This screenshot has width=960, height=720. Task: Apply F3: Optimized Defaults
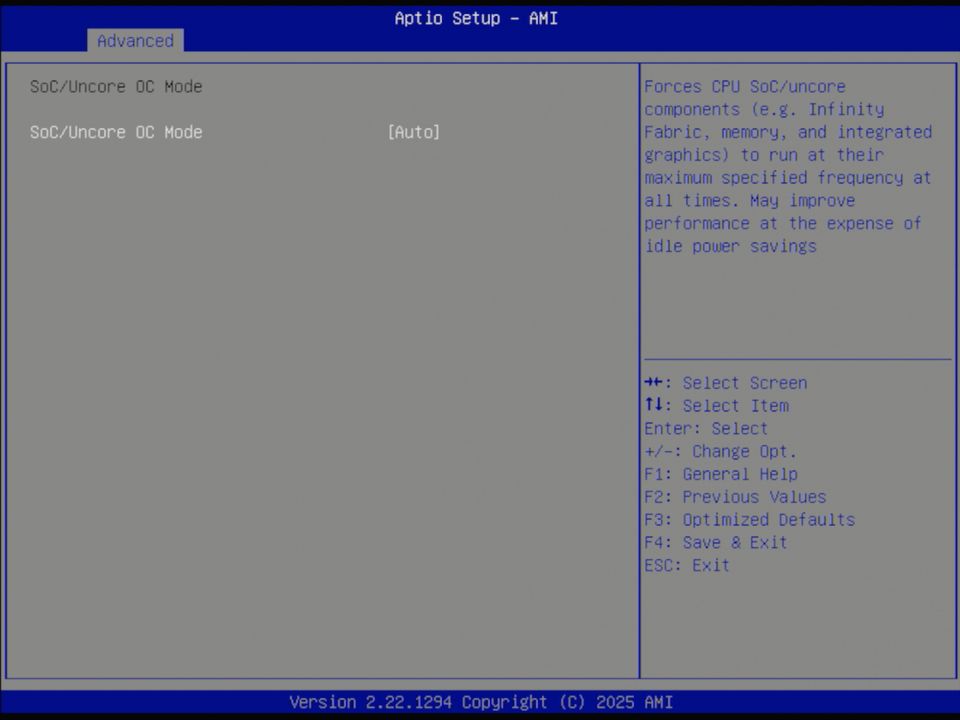[x=749, y=519]
